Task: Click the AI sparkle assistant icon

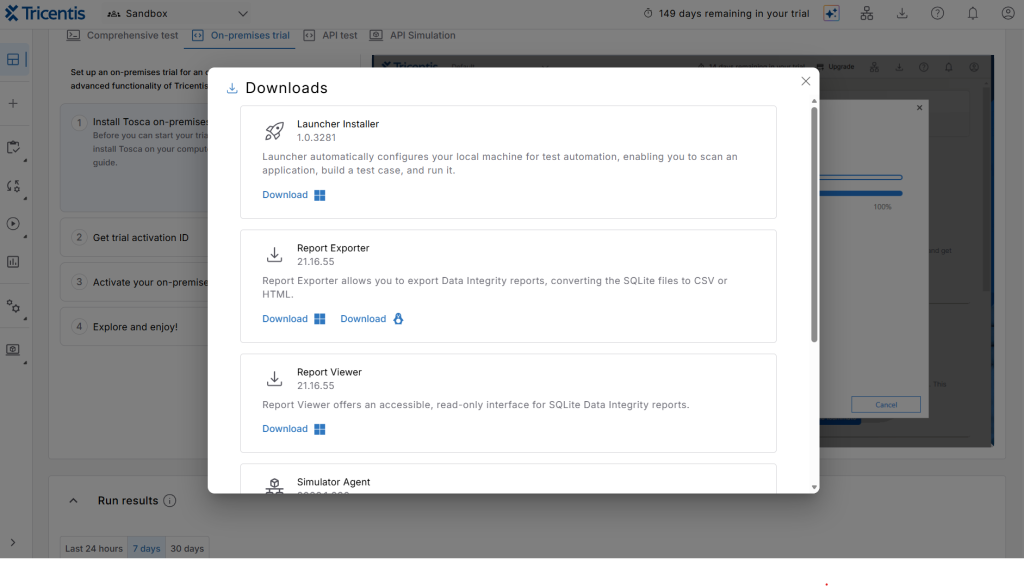Action: [x=831, y=13]
